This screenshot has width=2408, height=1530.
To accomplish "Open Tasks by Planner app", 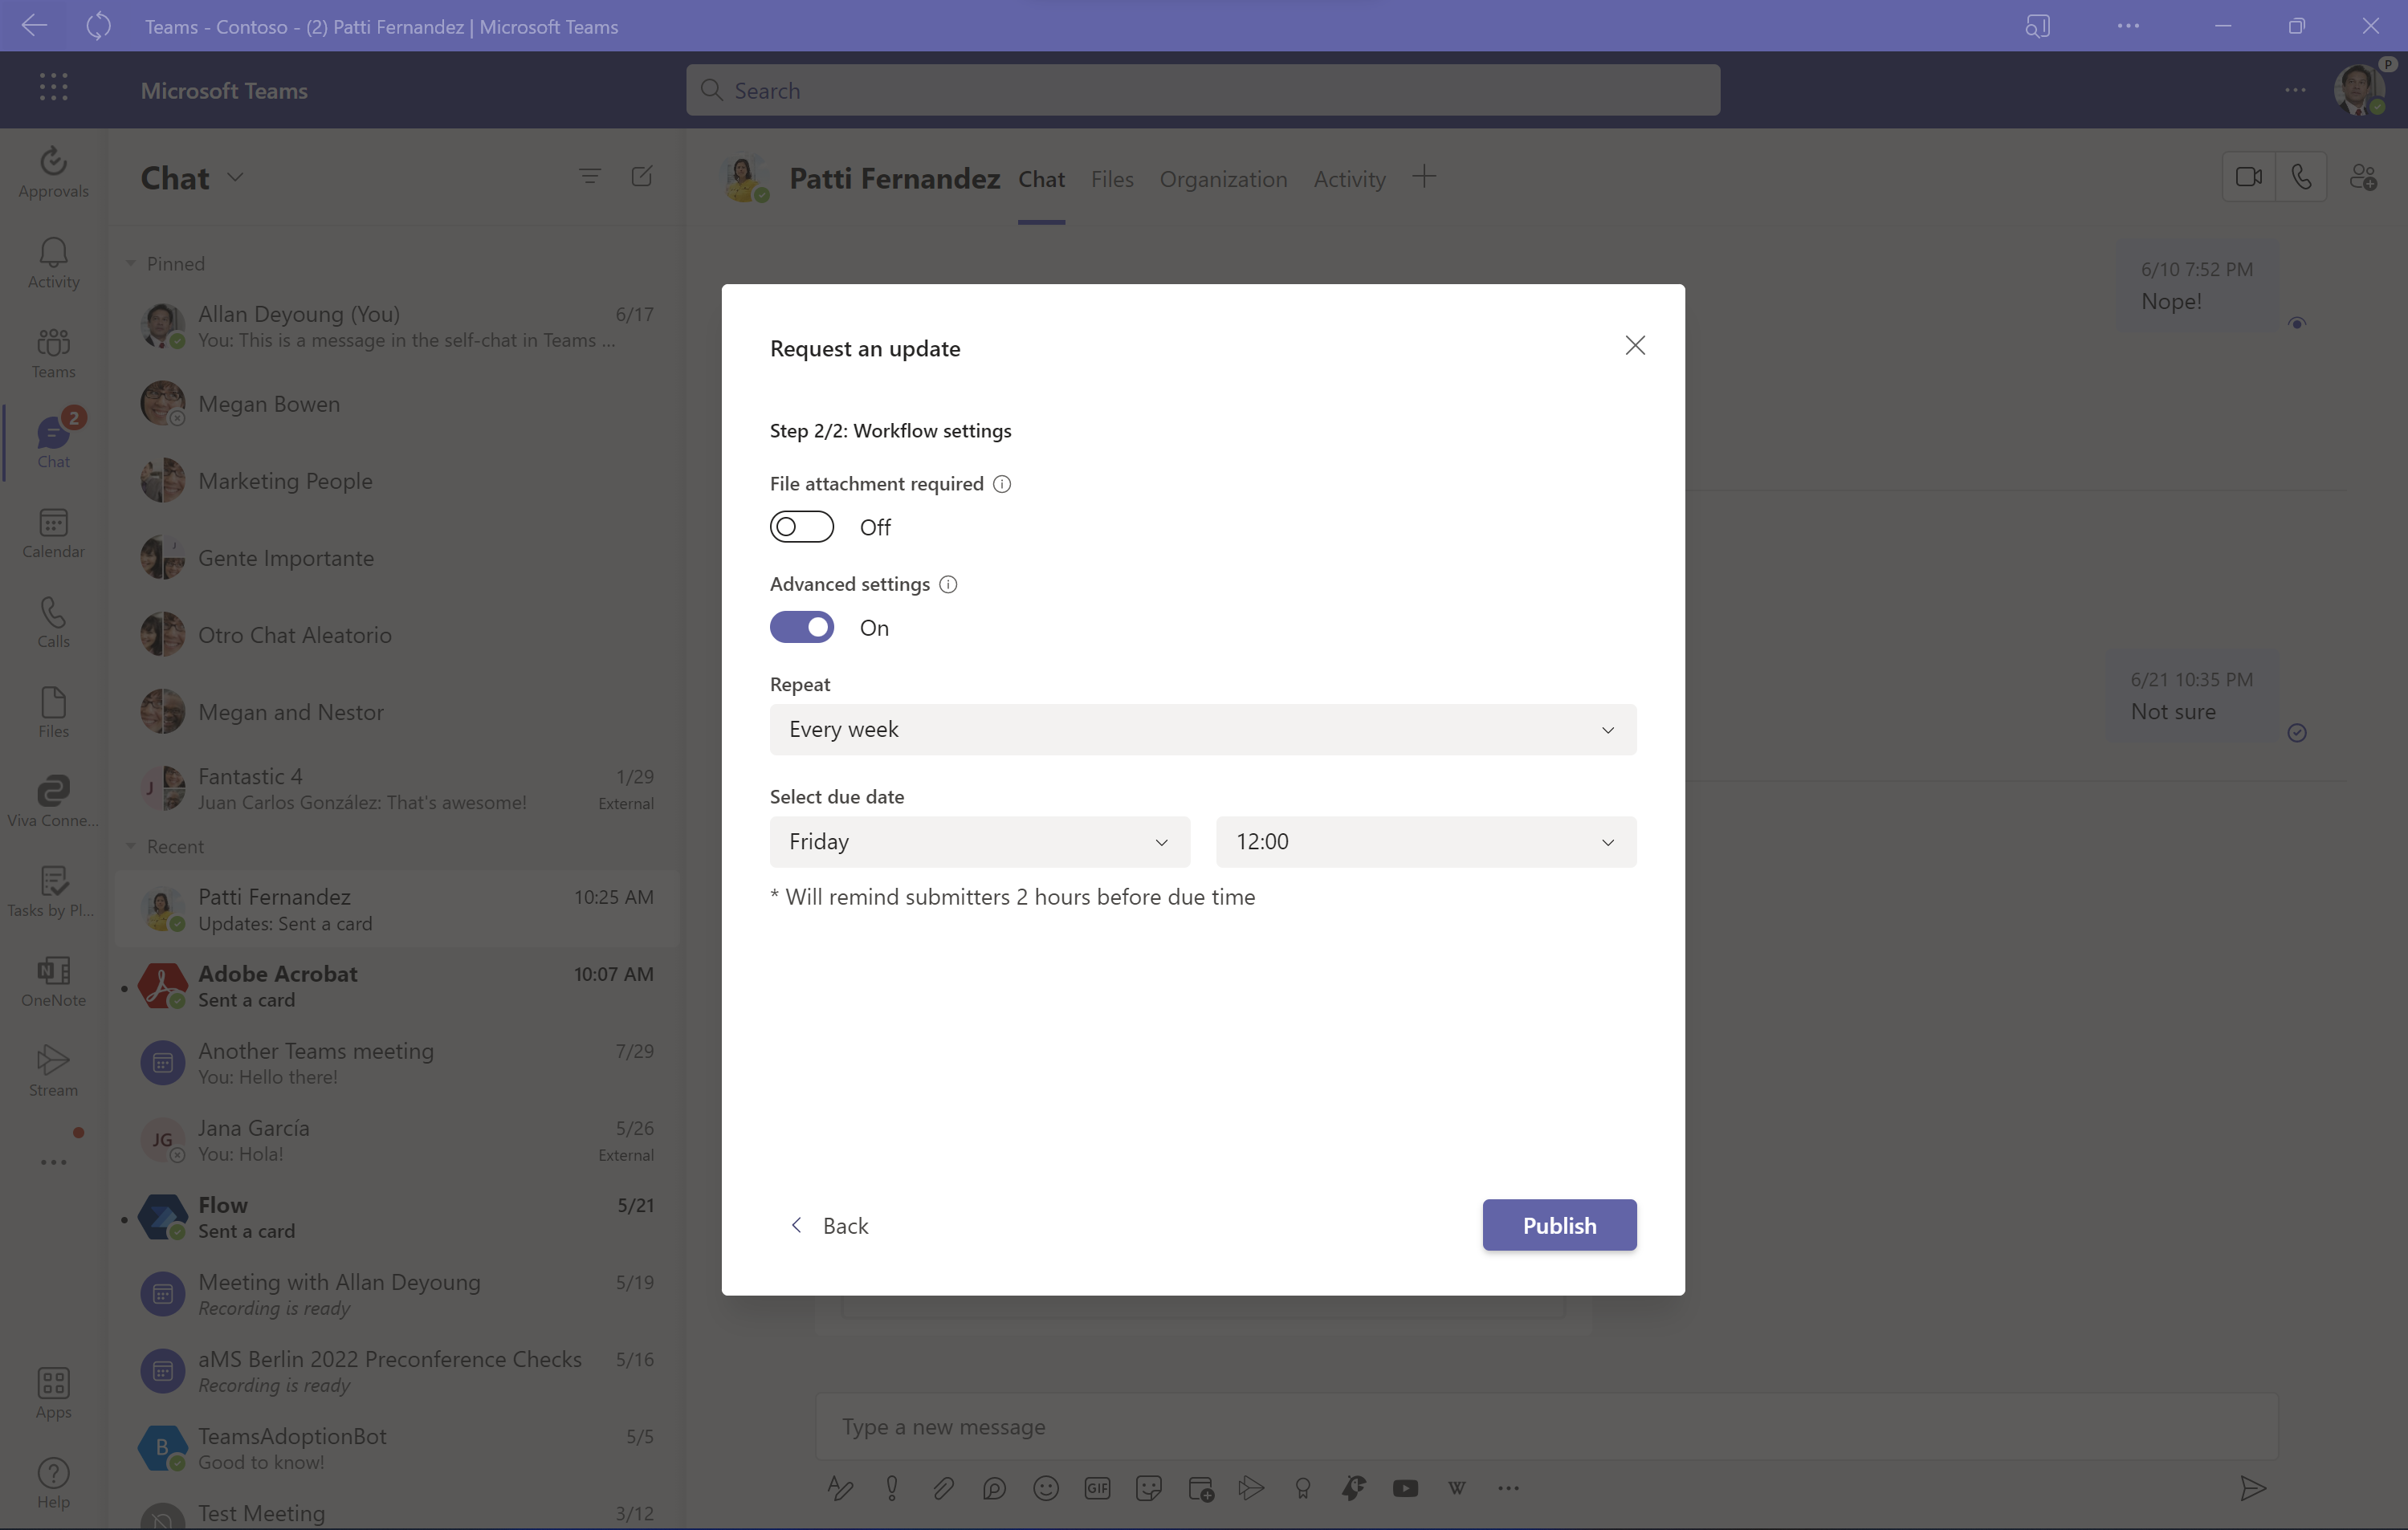I will click(x=53, y=892).
